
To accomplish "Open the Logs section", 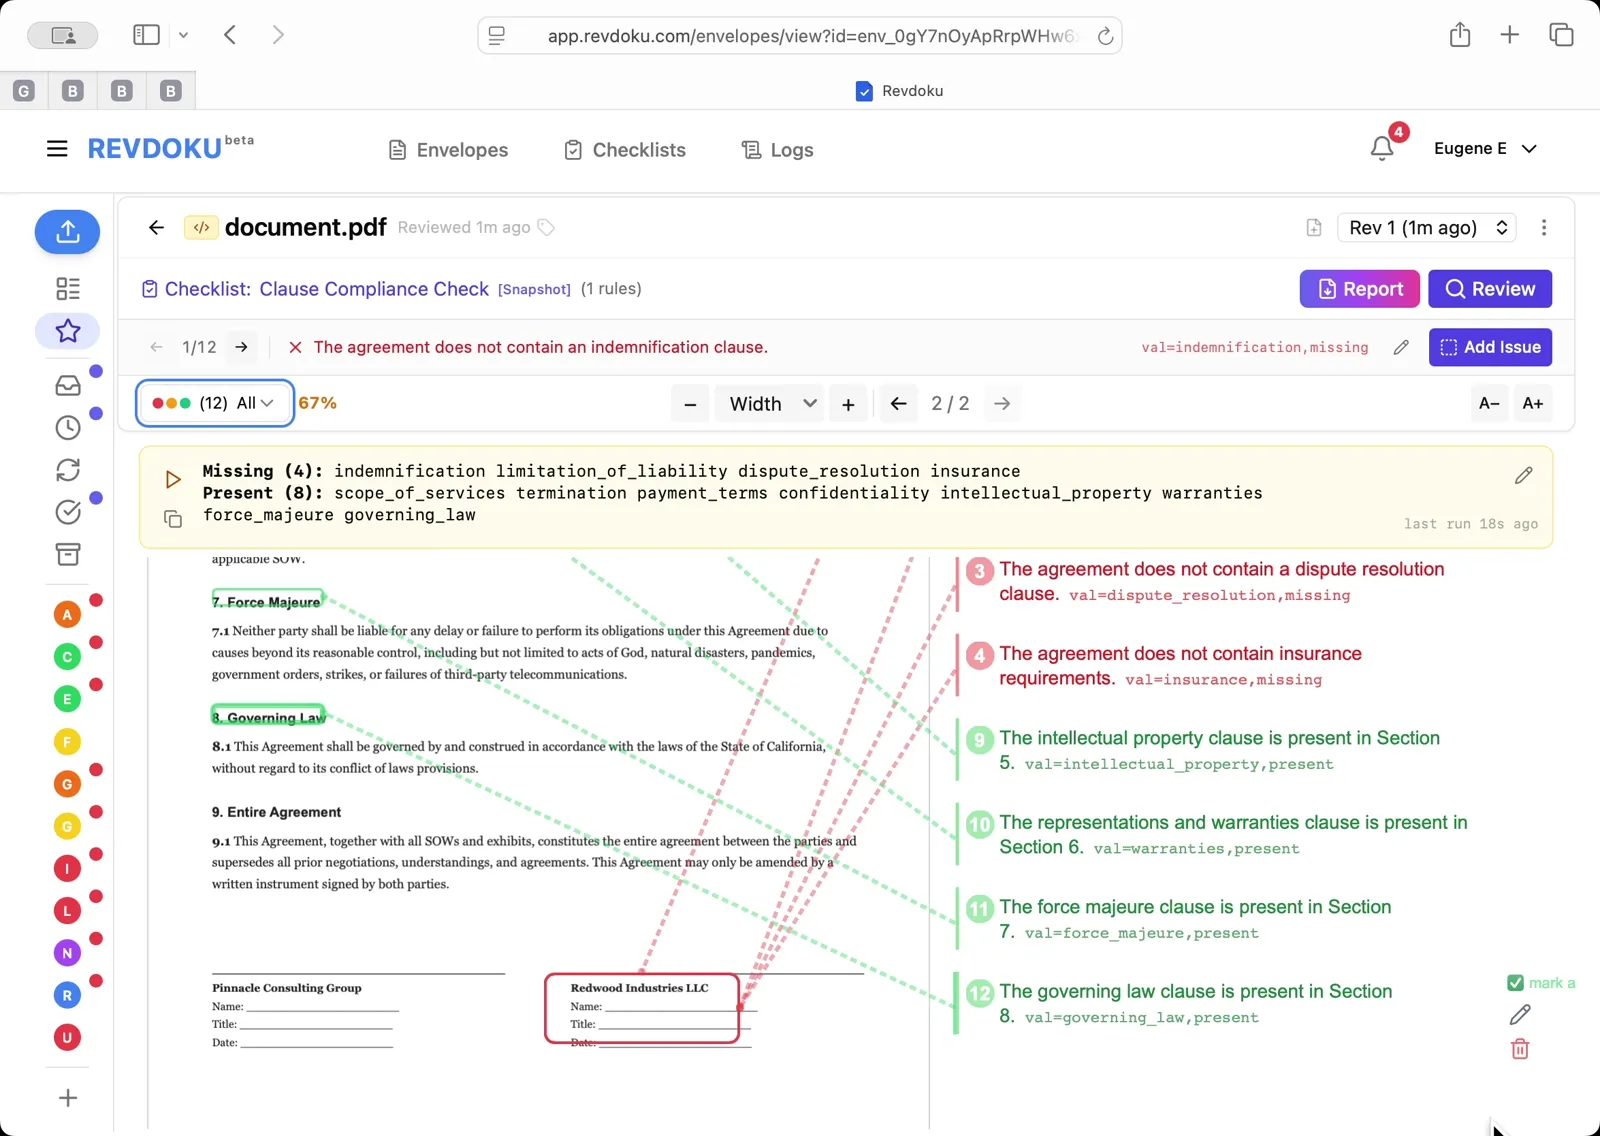I will 776,150.
